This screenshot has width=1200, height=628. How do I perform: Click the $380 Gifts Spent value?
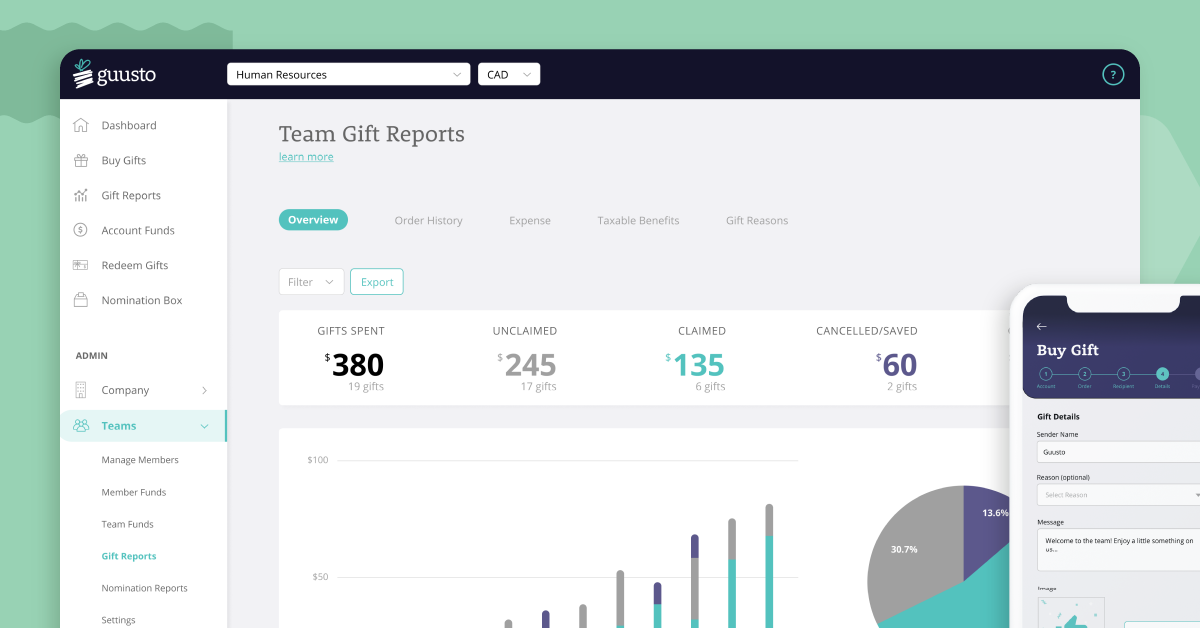(x=354, y=365)
